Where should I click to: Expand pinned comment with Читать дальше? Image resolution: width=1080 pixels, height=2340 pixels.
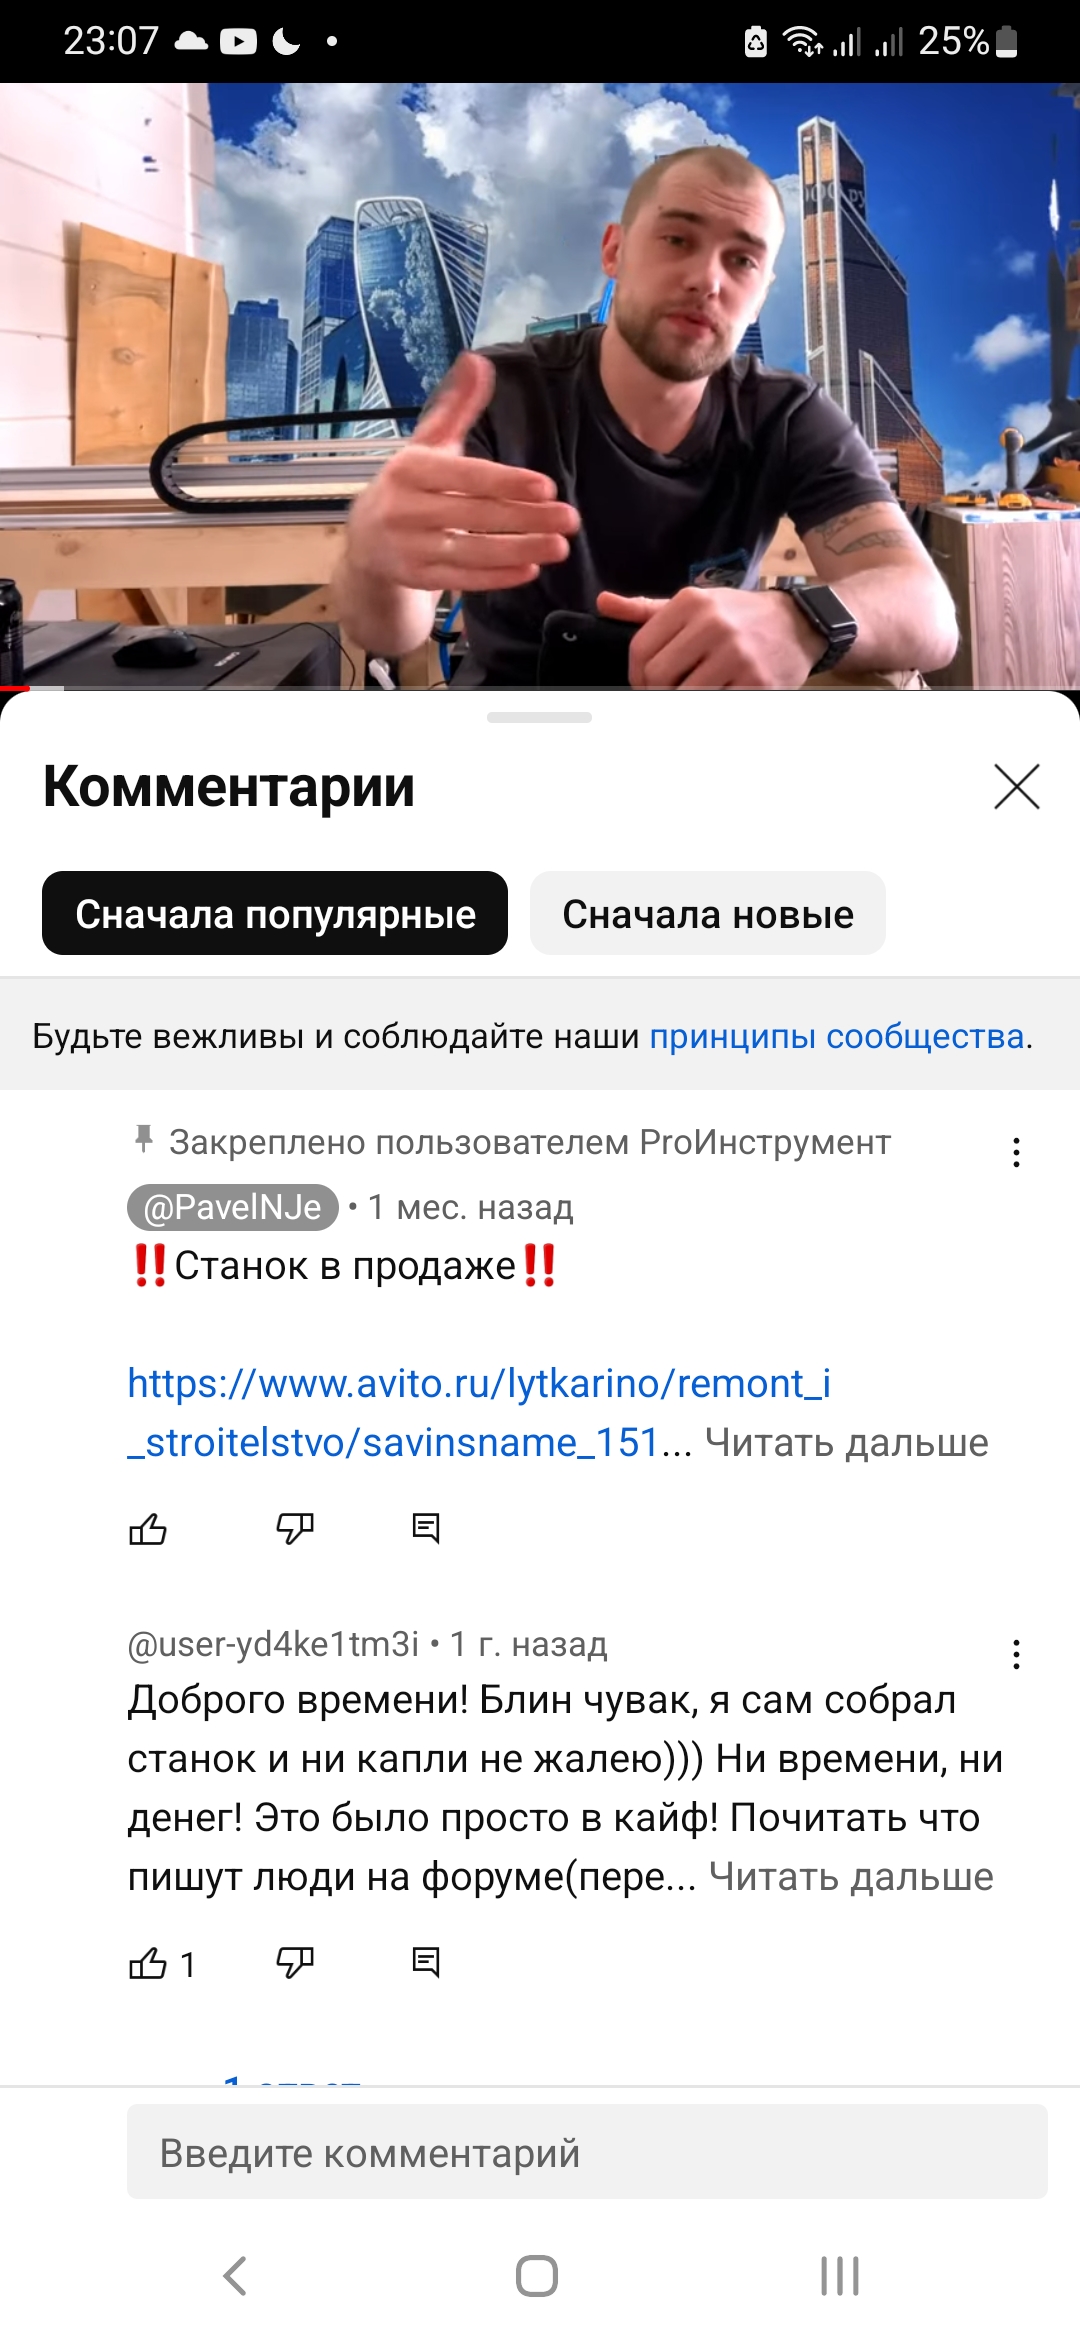[x=846, y=1443]
